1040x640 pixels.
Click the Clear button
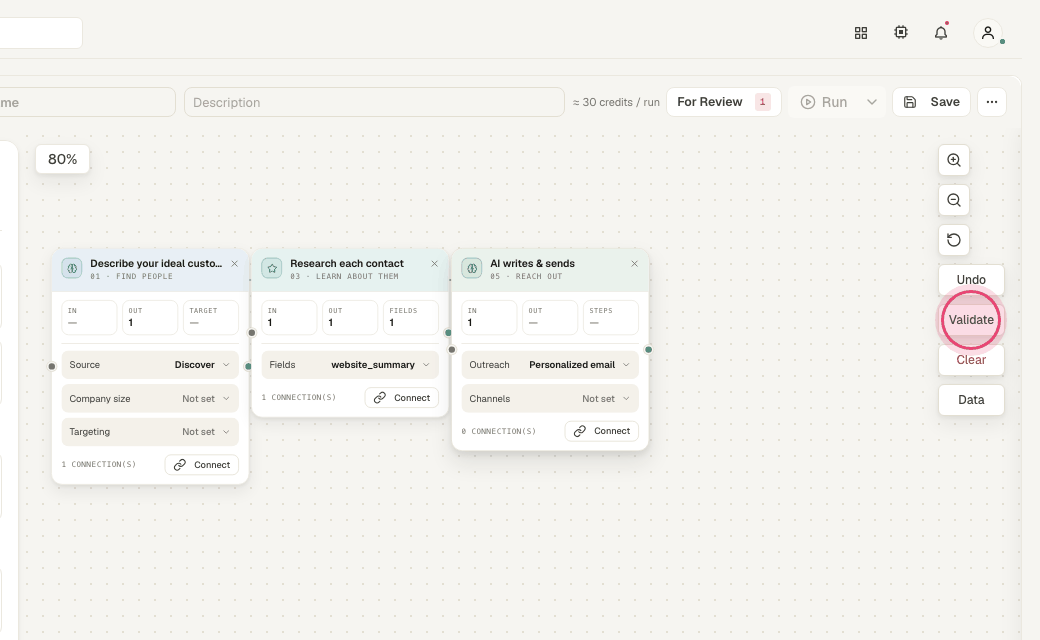[x=971, y=359]
